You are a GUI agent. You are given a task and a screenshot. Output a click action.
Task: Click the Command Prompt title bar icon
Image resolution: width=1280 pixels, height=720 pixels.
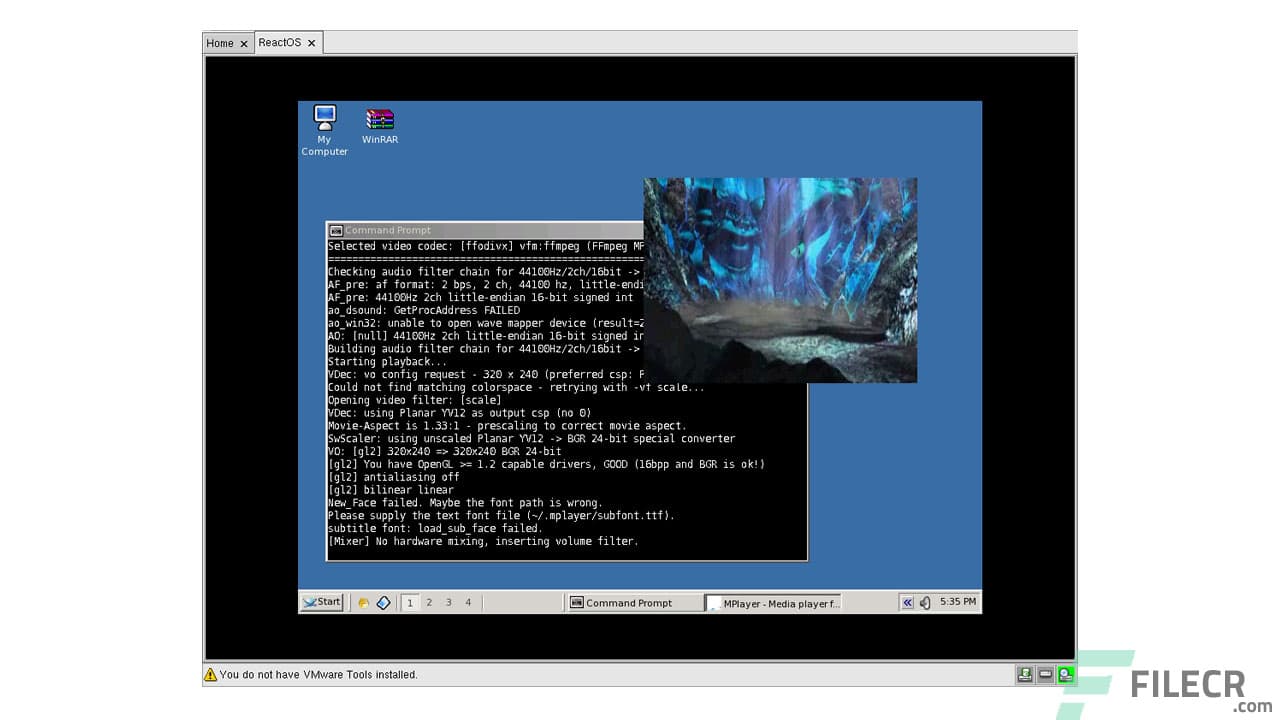336,230
